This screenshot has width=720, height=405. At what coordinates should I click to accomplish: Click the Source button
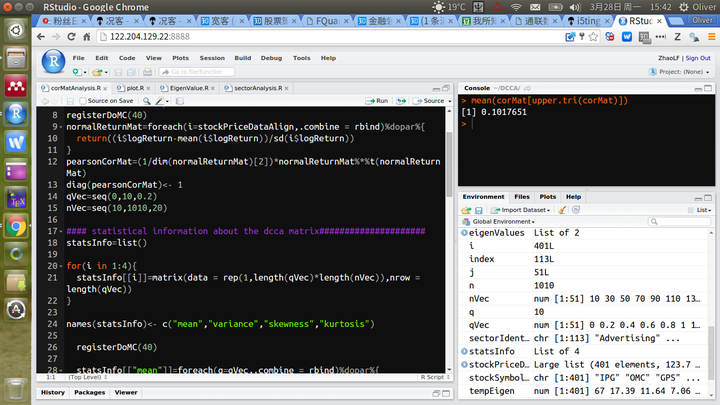[x=429, y=101]
